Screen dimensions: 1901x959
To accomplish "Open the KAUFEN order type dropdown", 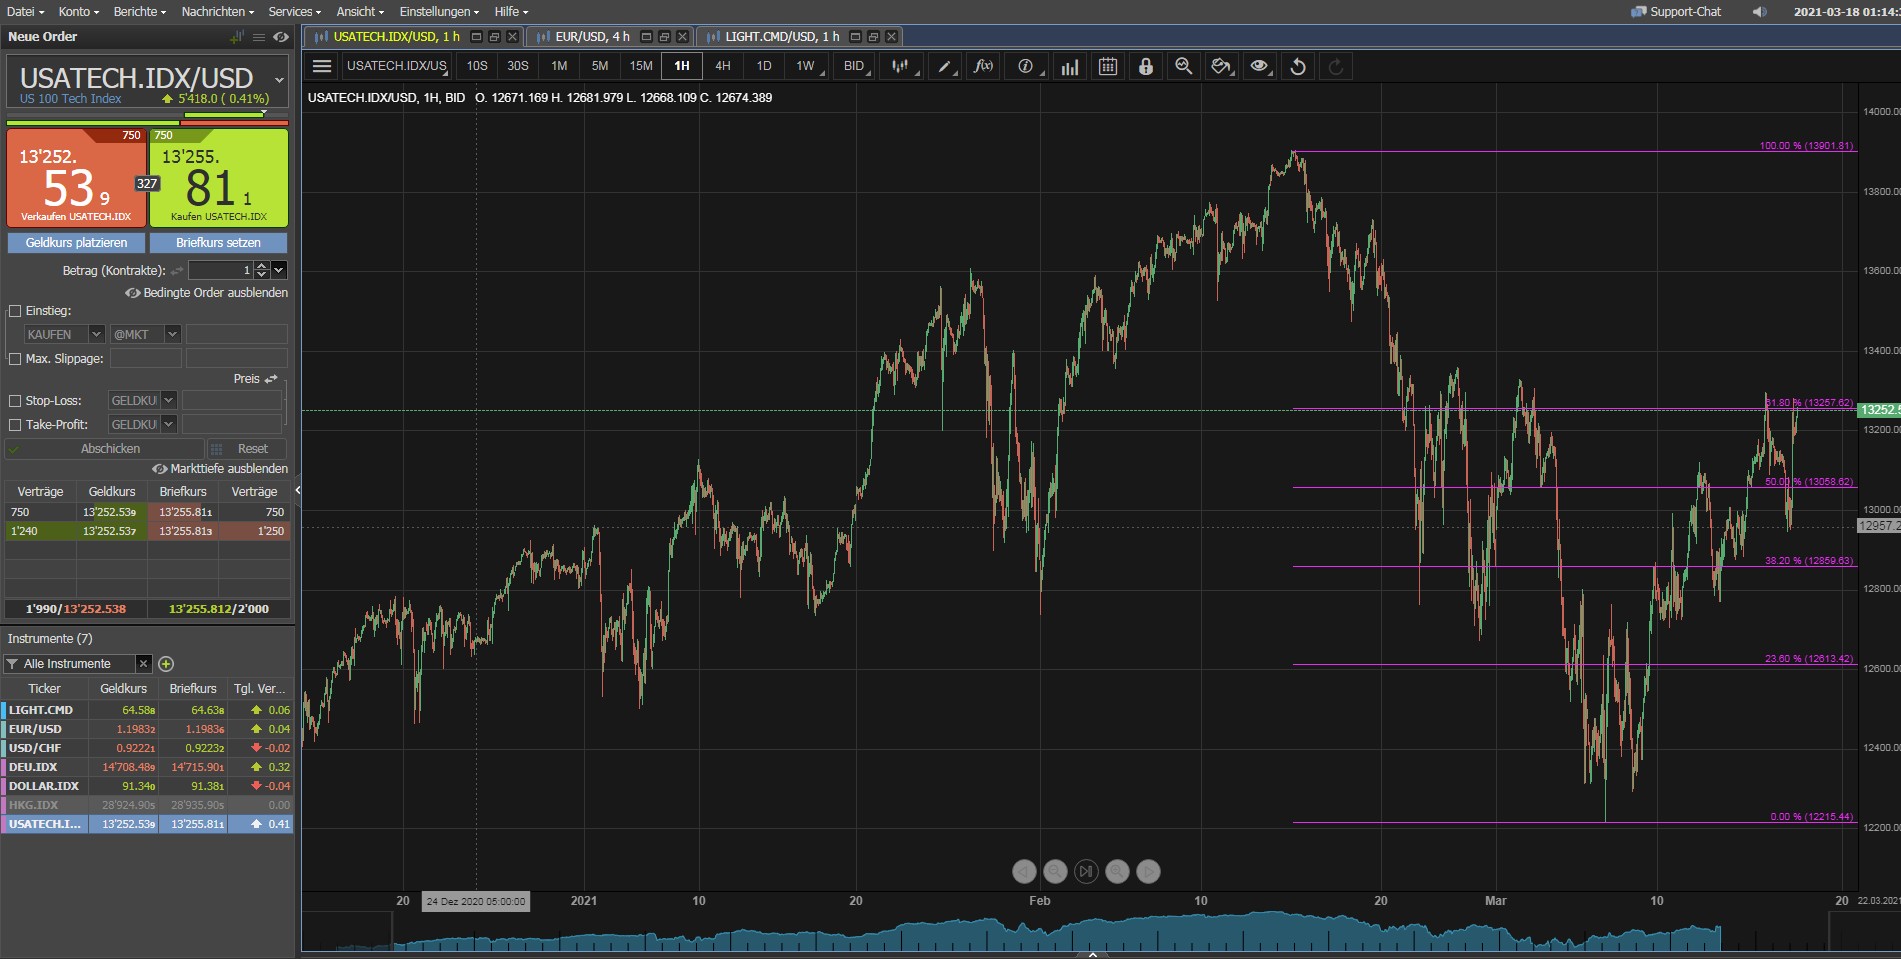I will [x=97, y=334].
